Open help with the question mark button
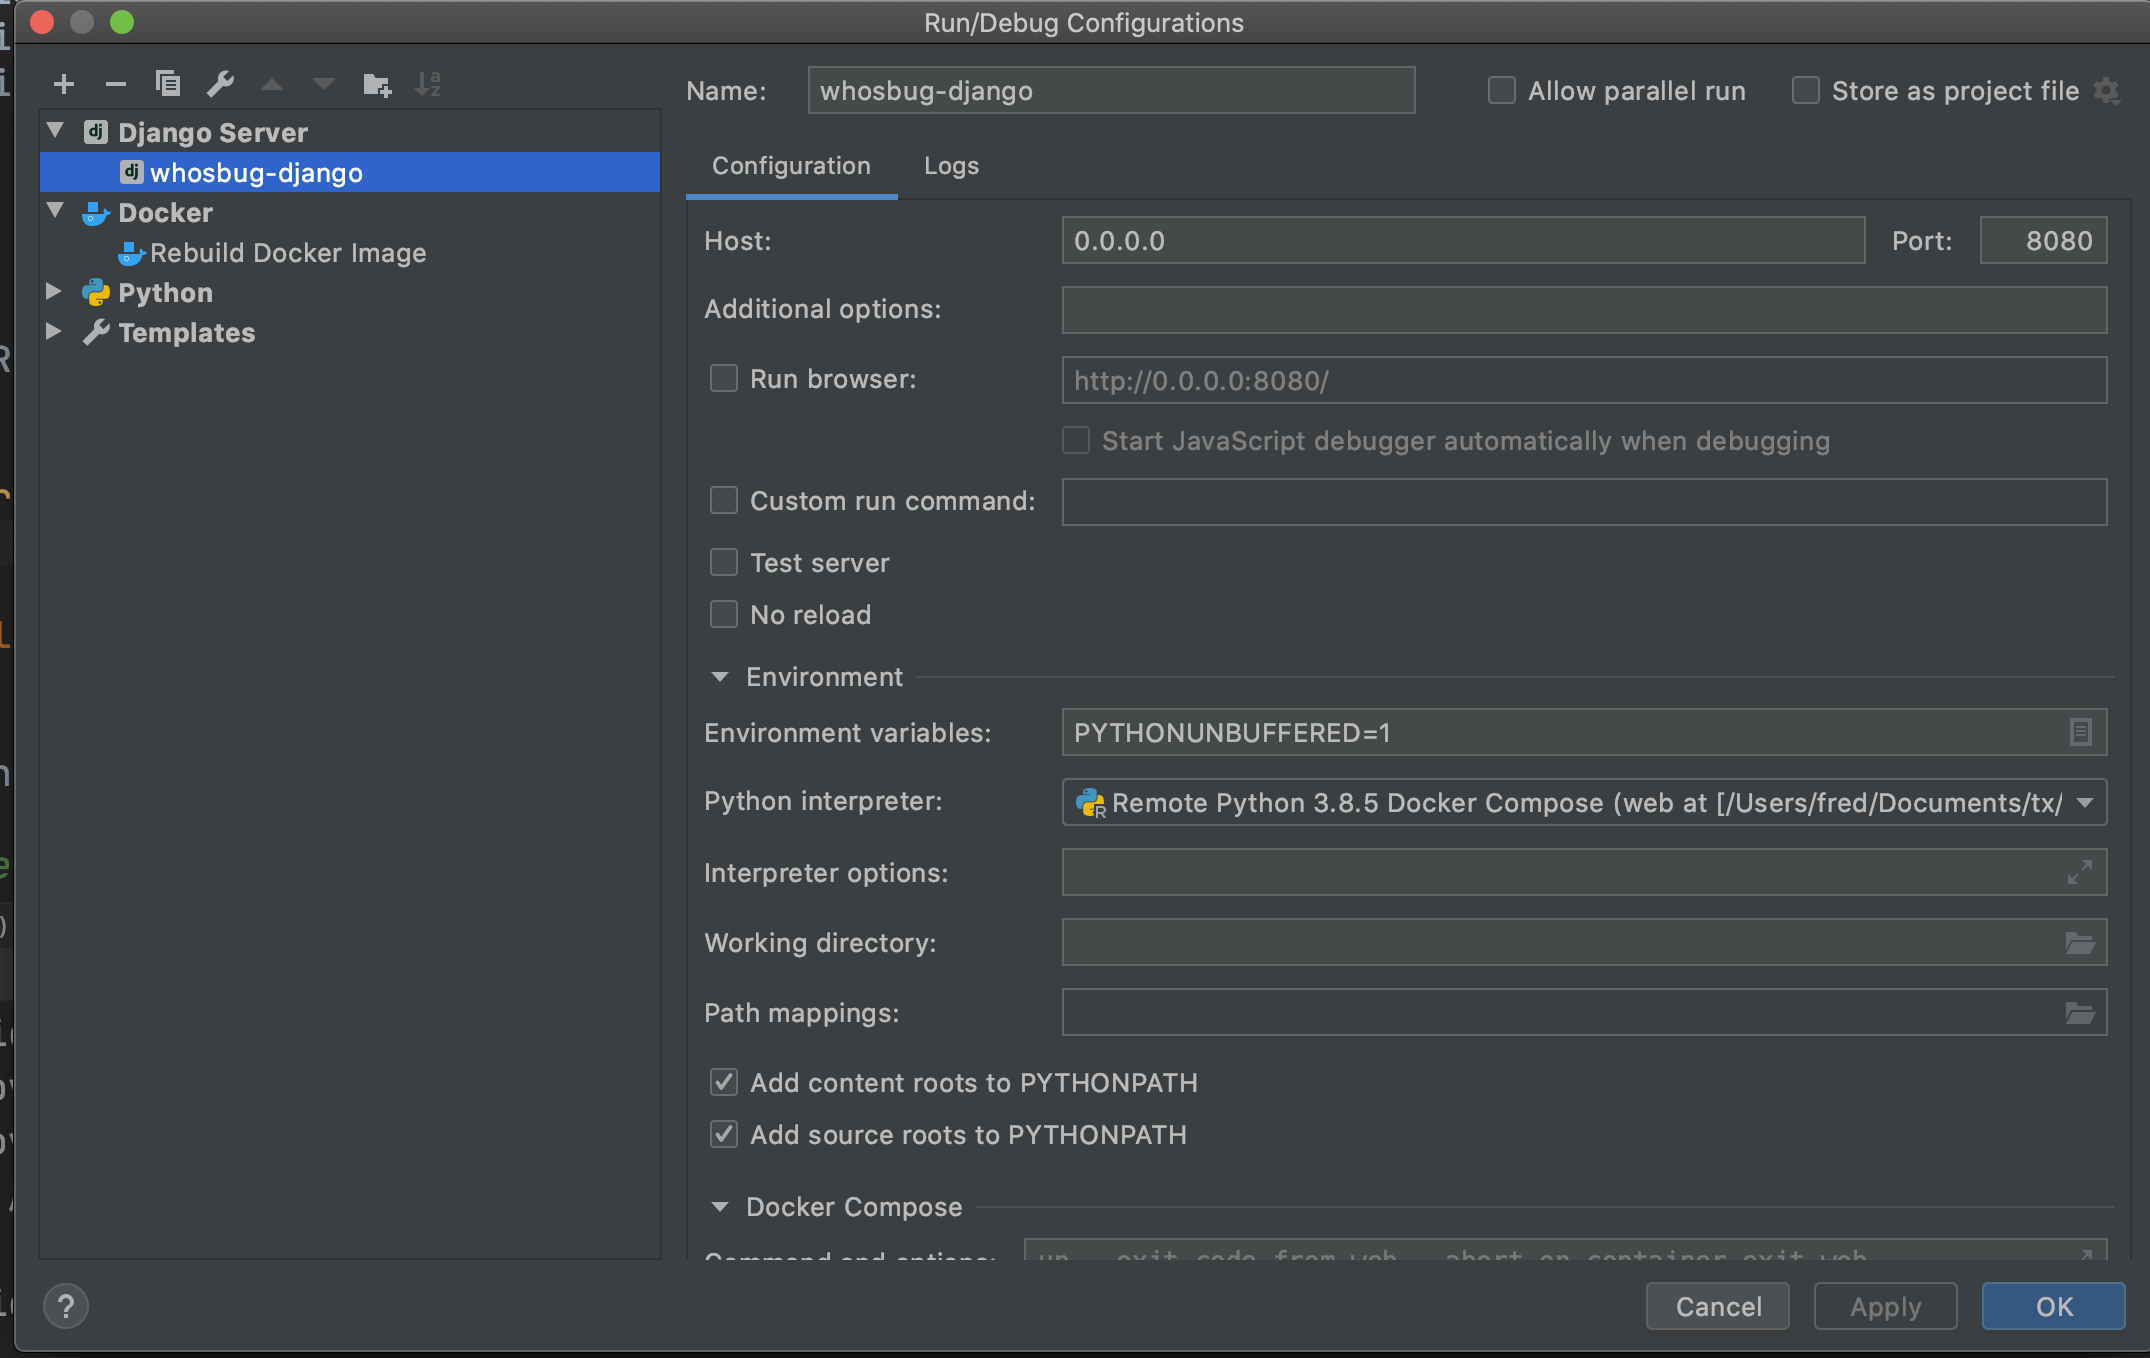The height and width of the screenshot is (1358, 2150). 66,1306
